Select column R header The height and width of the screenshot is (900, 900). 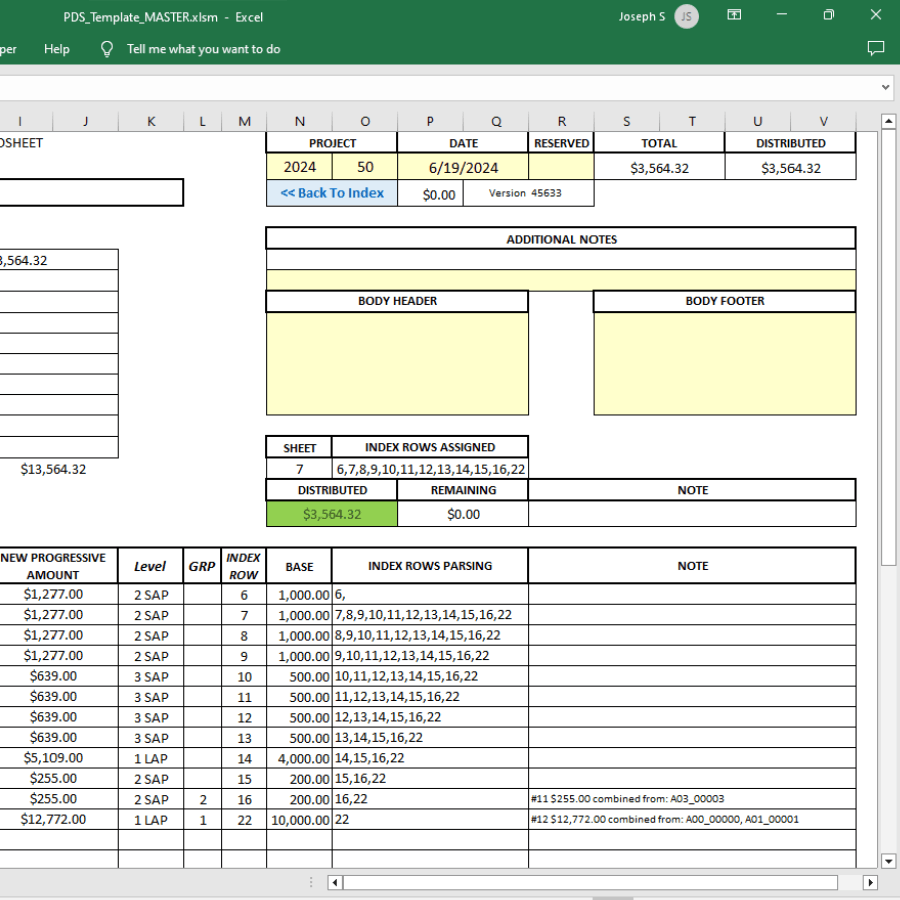(561, 121)
